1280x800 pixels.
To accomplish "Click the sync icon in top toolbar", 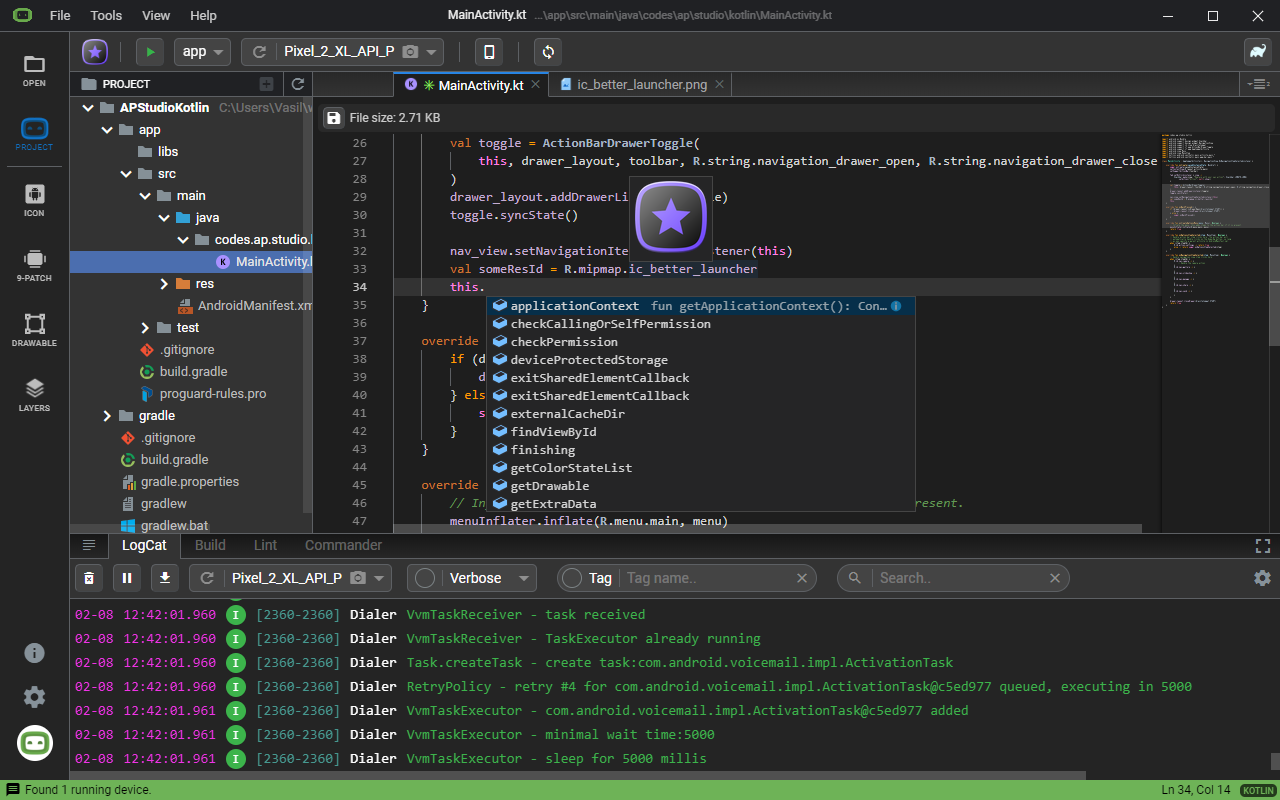I will pos(548,52).
